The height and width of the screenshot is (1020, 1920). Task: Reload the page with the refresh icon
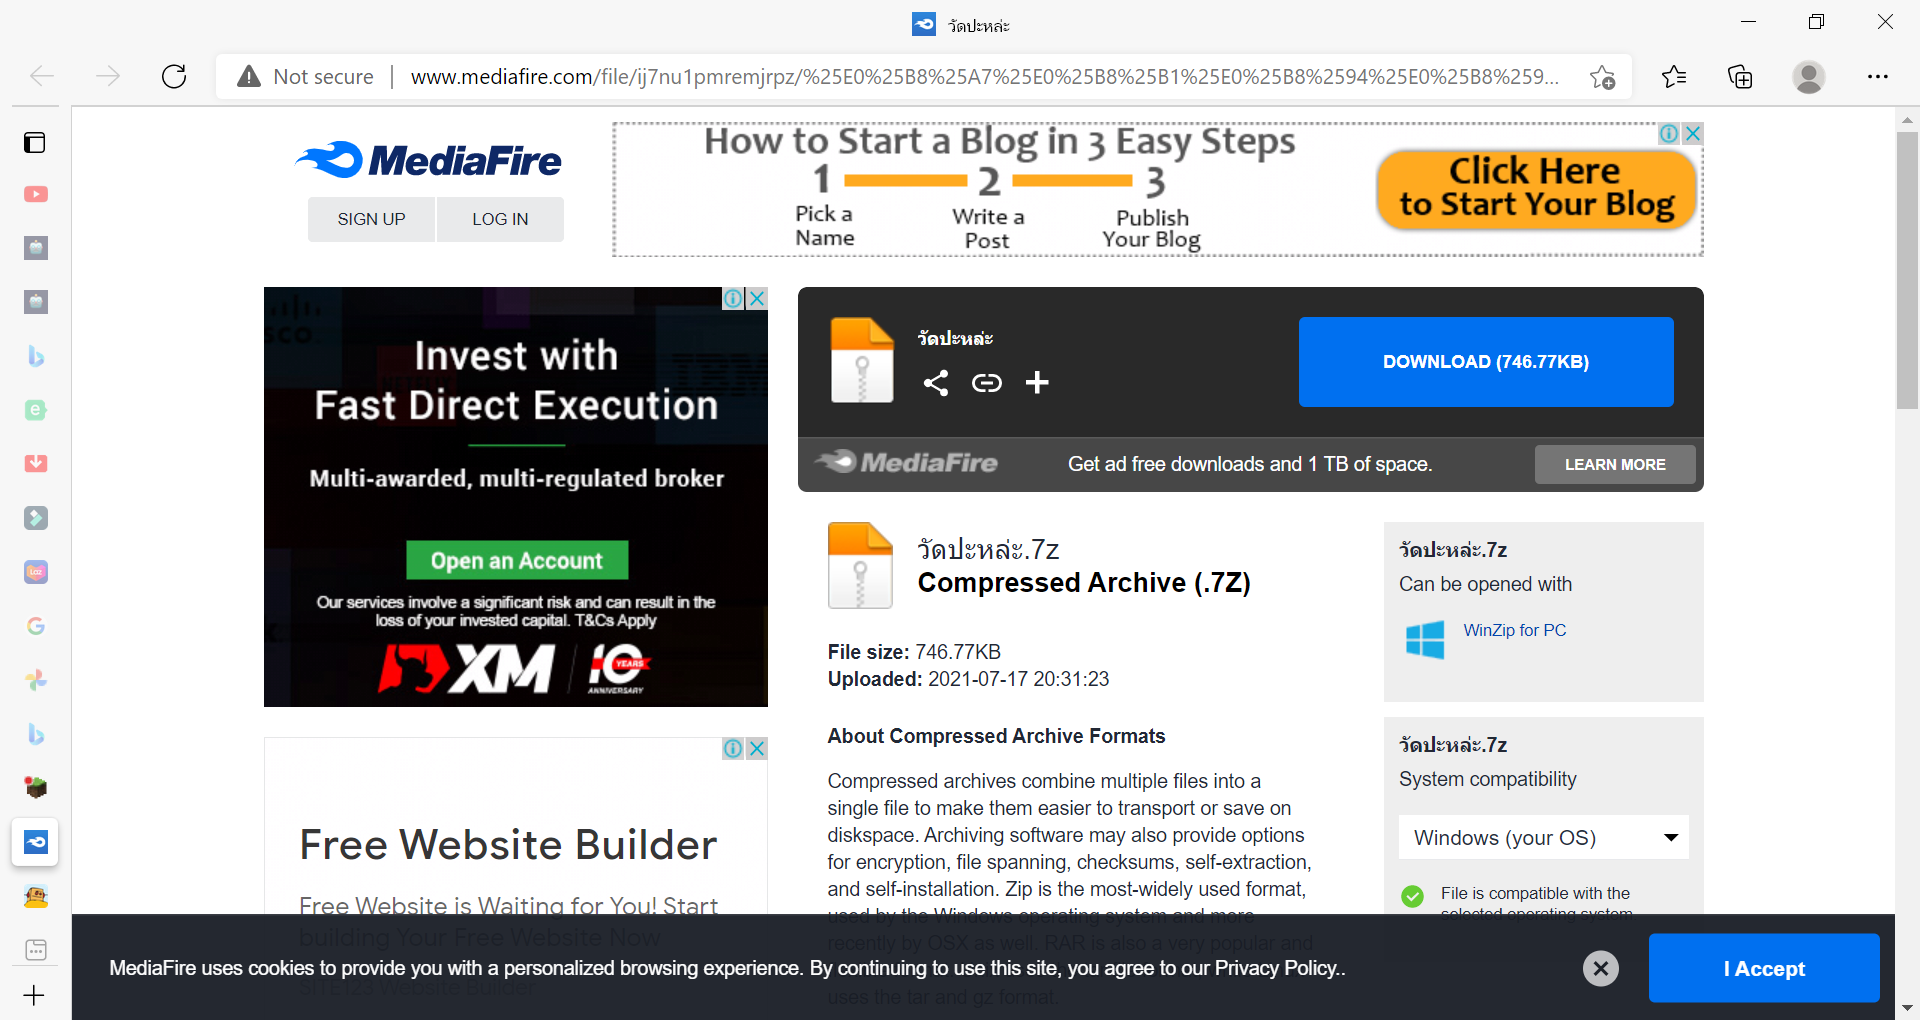174,76
